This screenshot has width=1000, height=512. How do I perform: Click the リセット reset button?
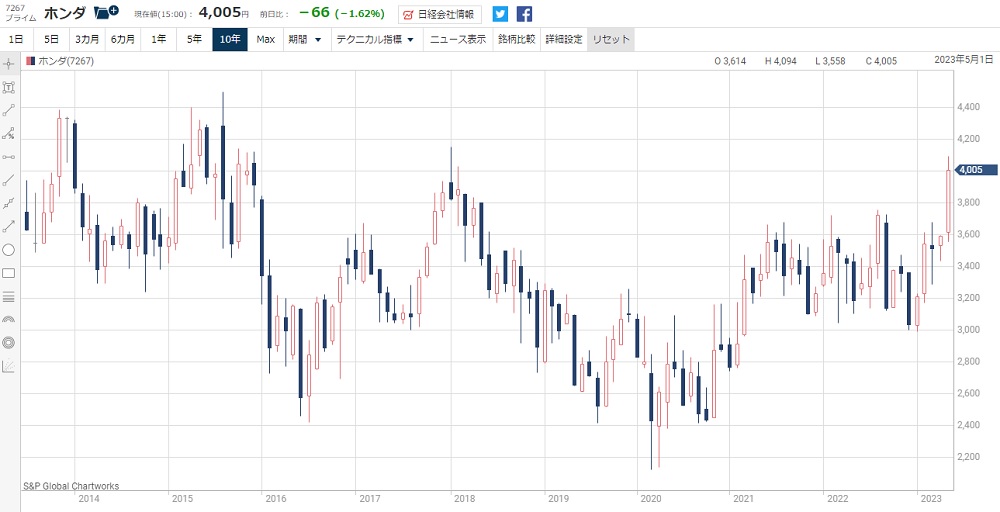(x=611, y=40)
